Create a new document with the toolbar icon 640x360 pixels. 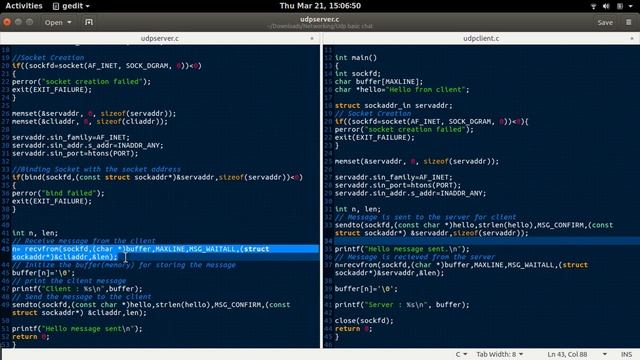(x=89, y=22)
